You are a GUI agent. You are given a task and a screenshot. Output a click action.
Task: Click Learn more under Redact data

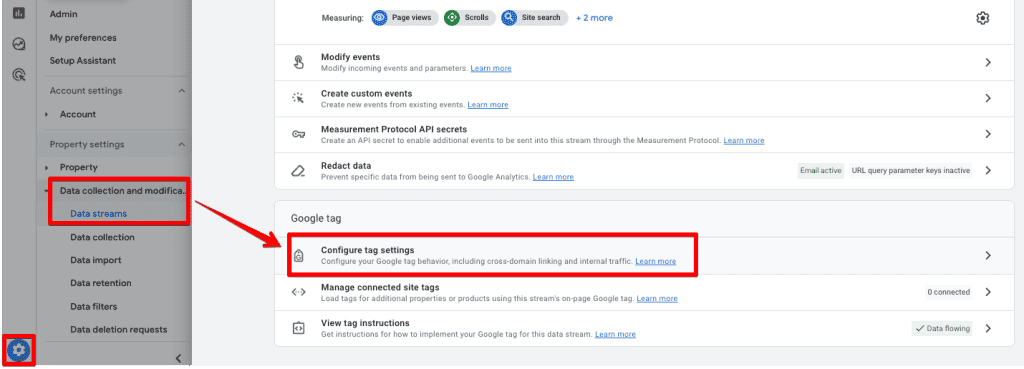pyautogui.click(x=553, y=177)
